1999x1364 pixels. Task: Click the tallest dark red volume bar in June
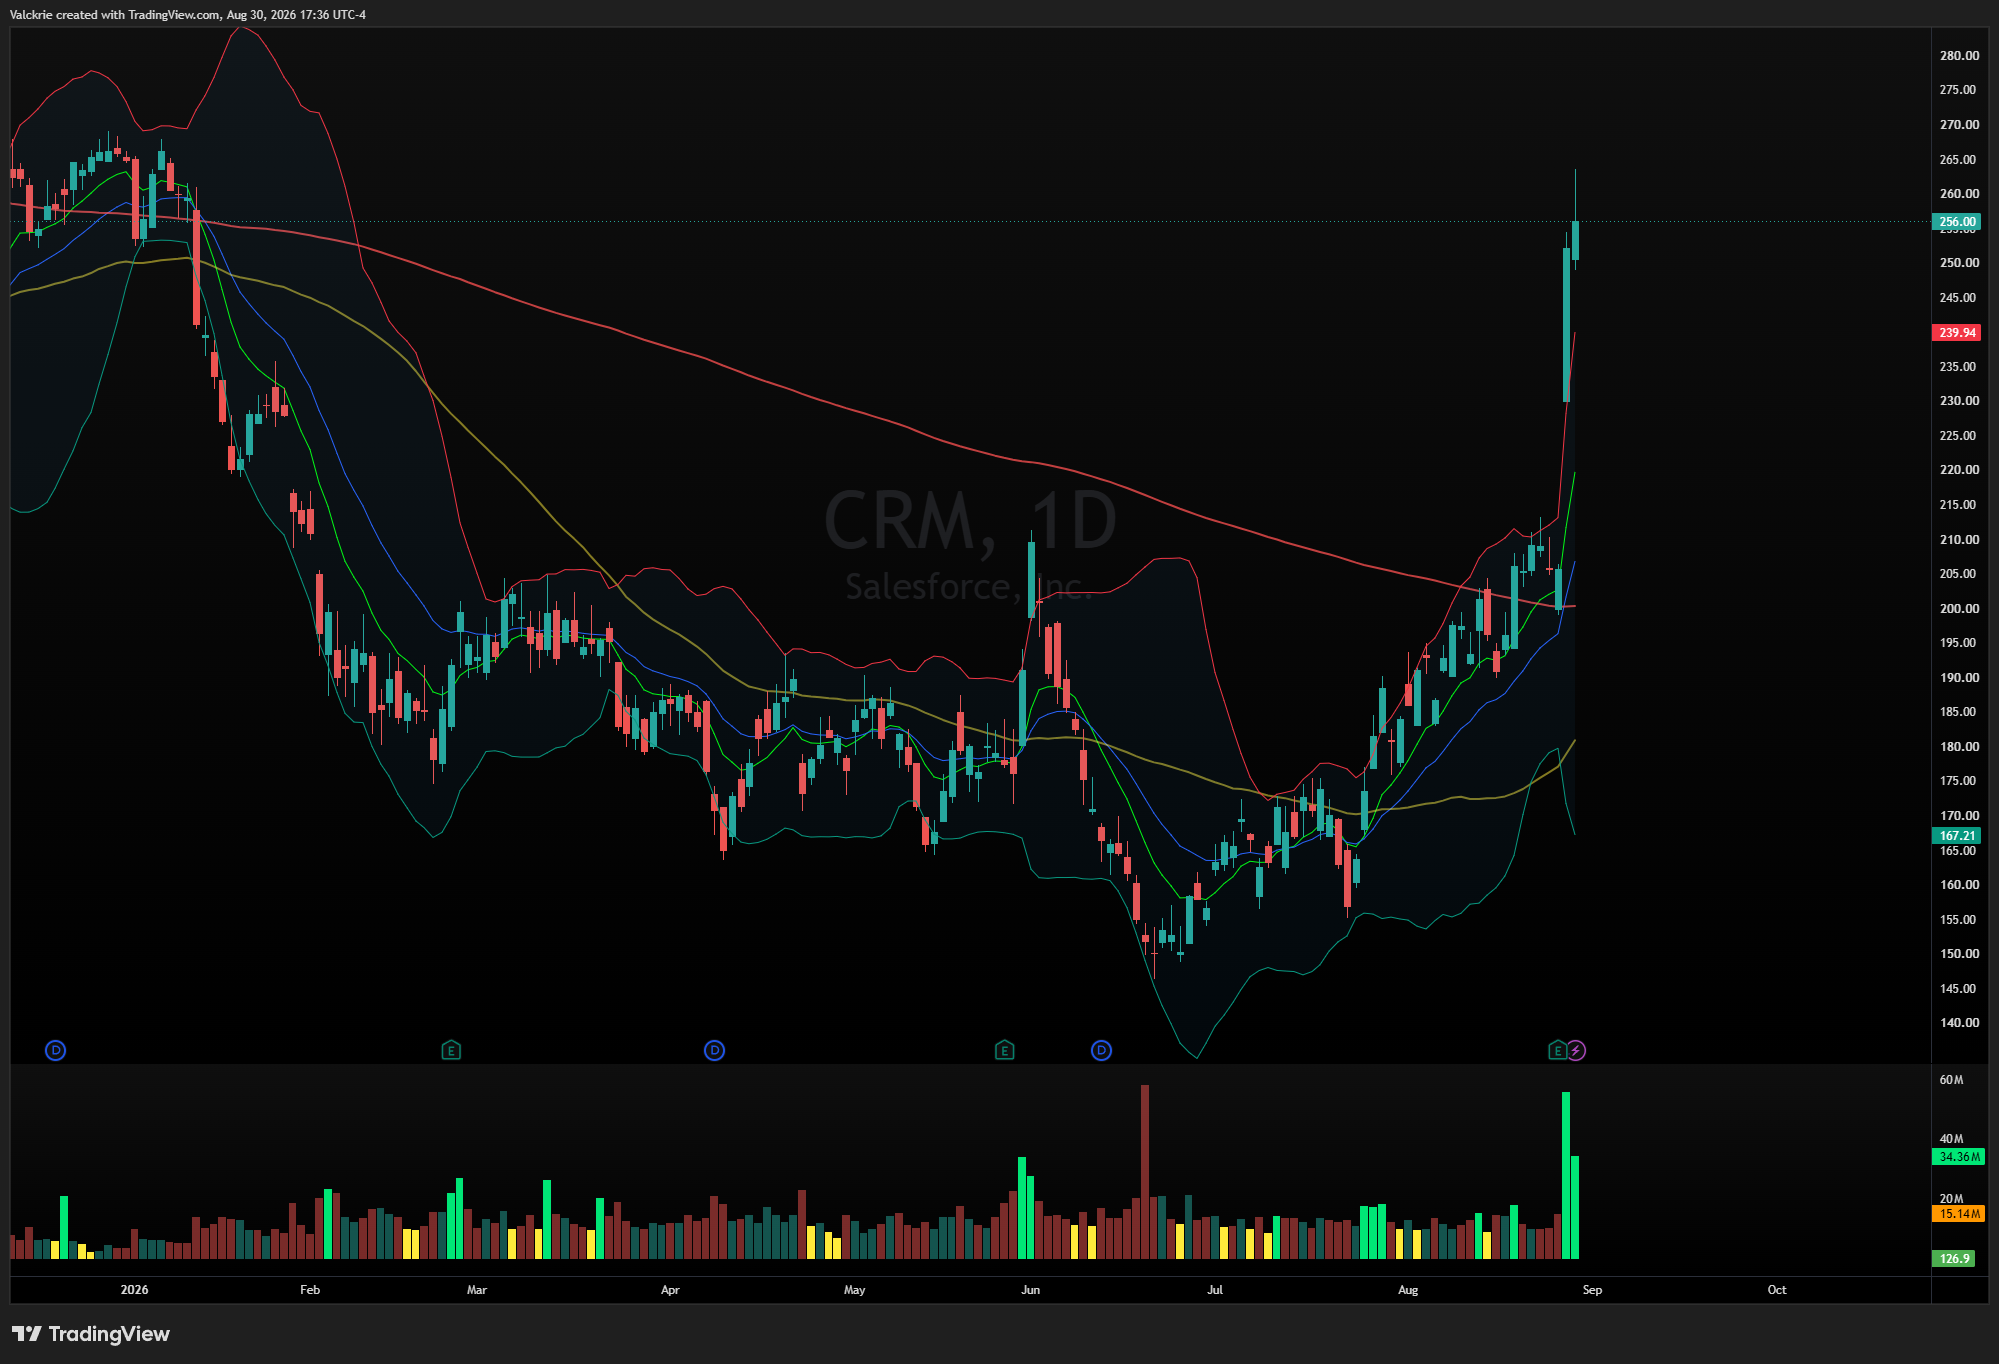1145,1172
